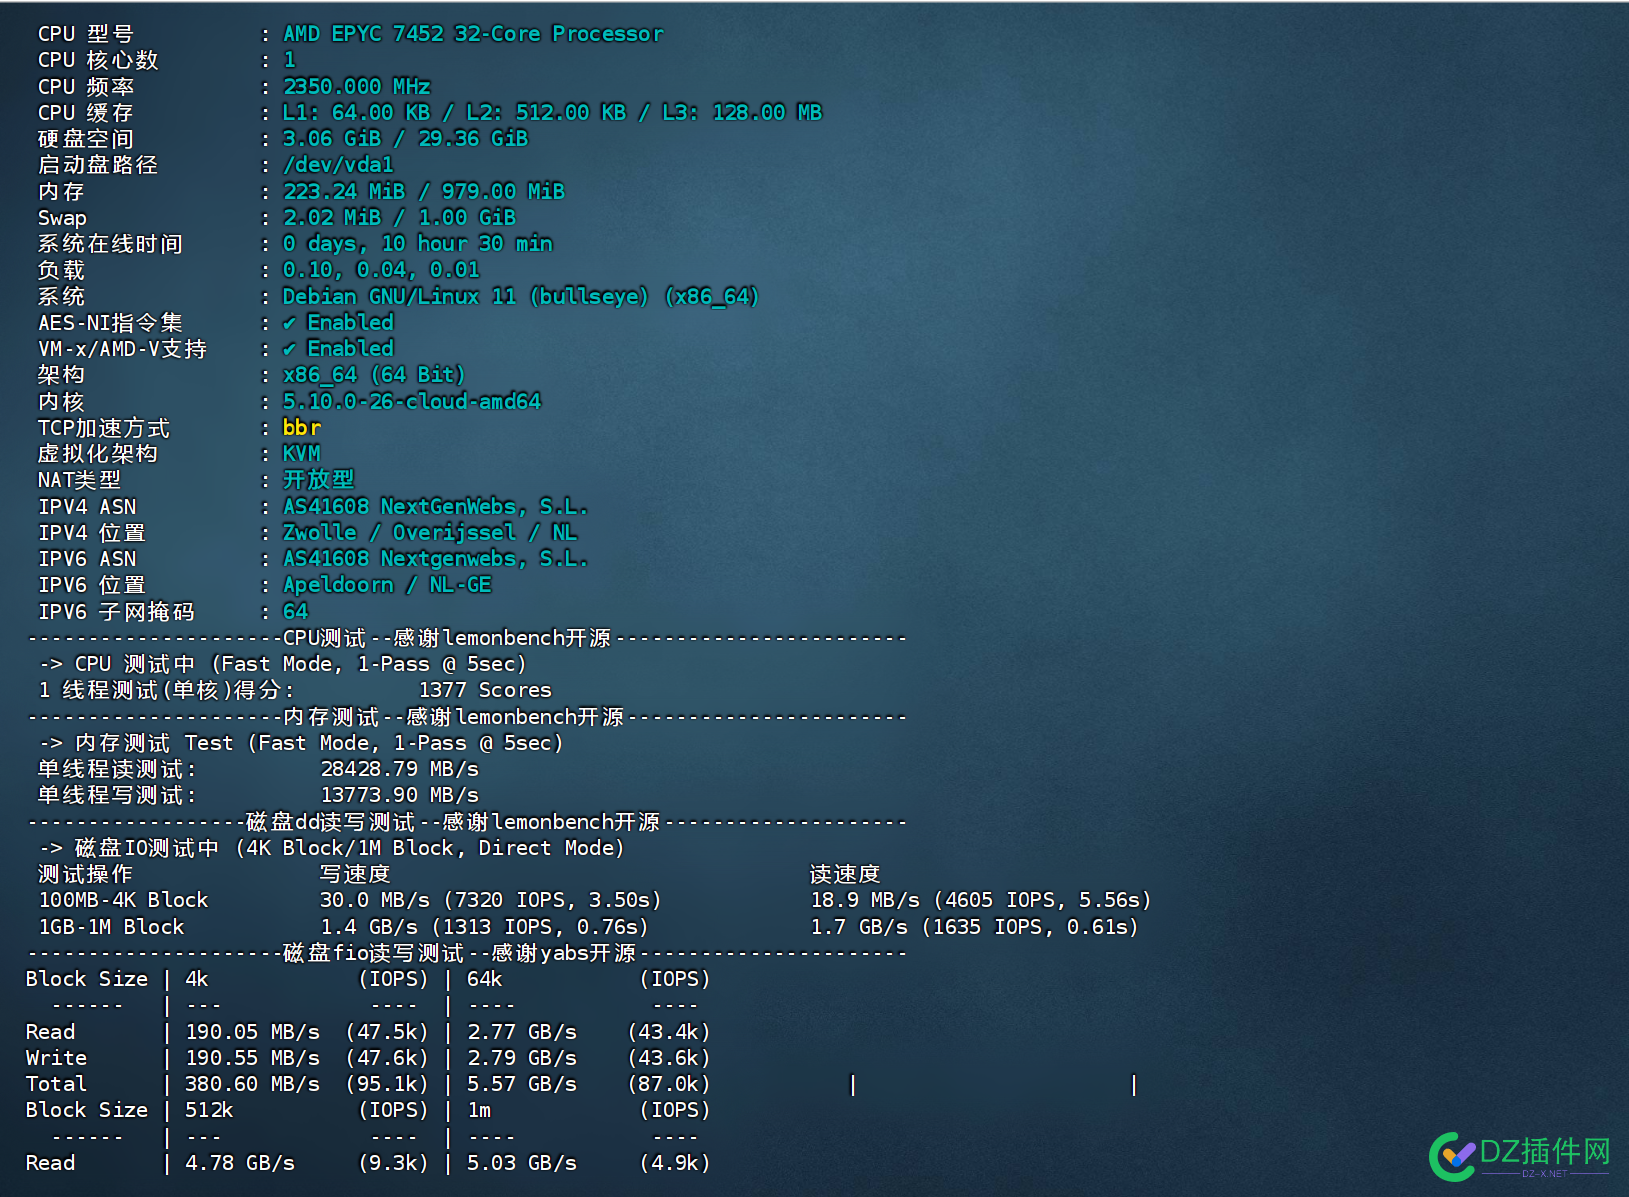Click the AES-NI 'Enabled' value

[x=350, y=322]
